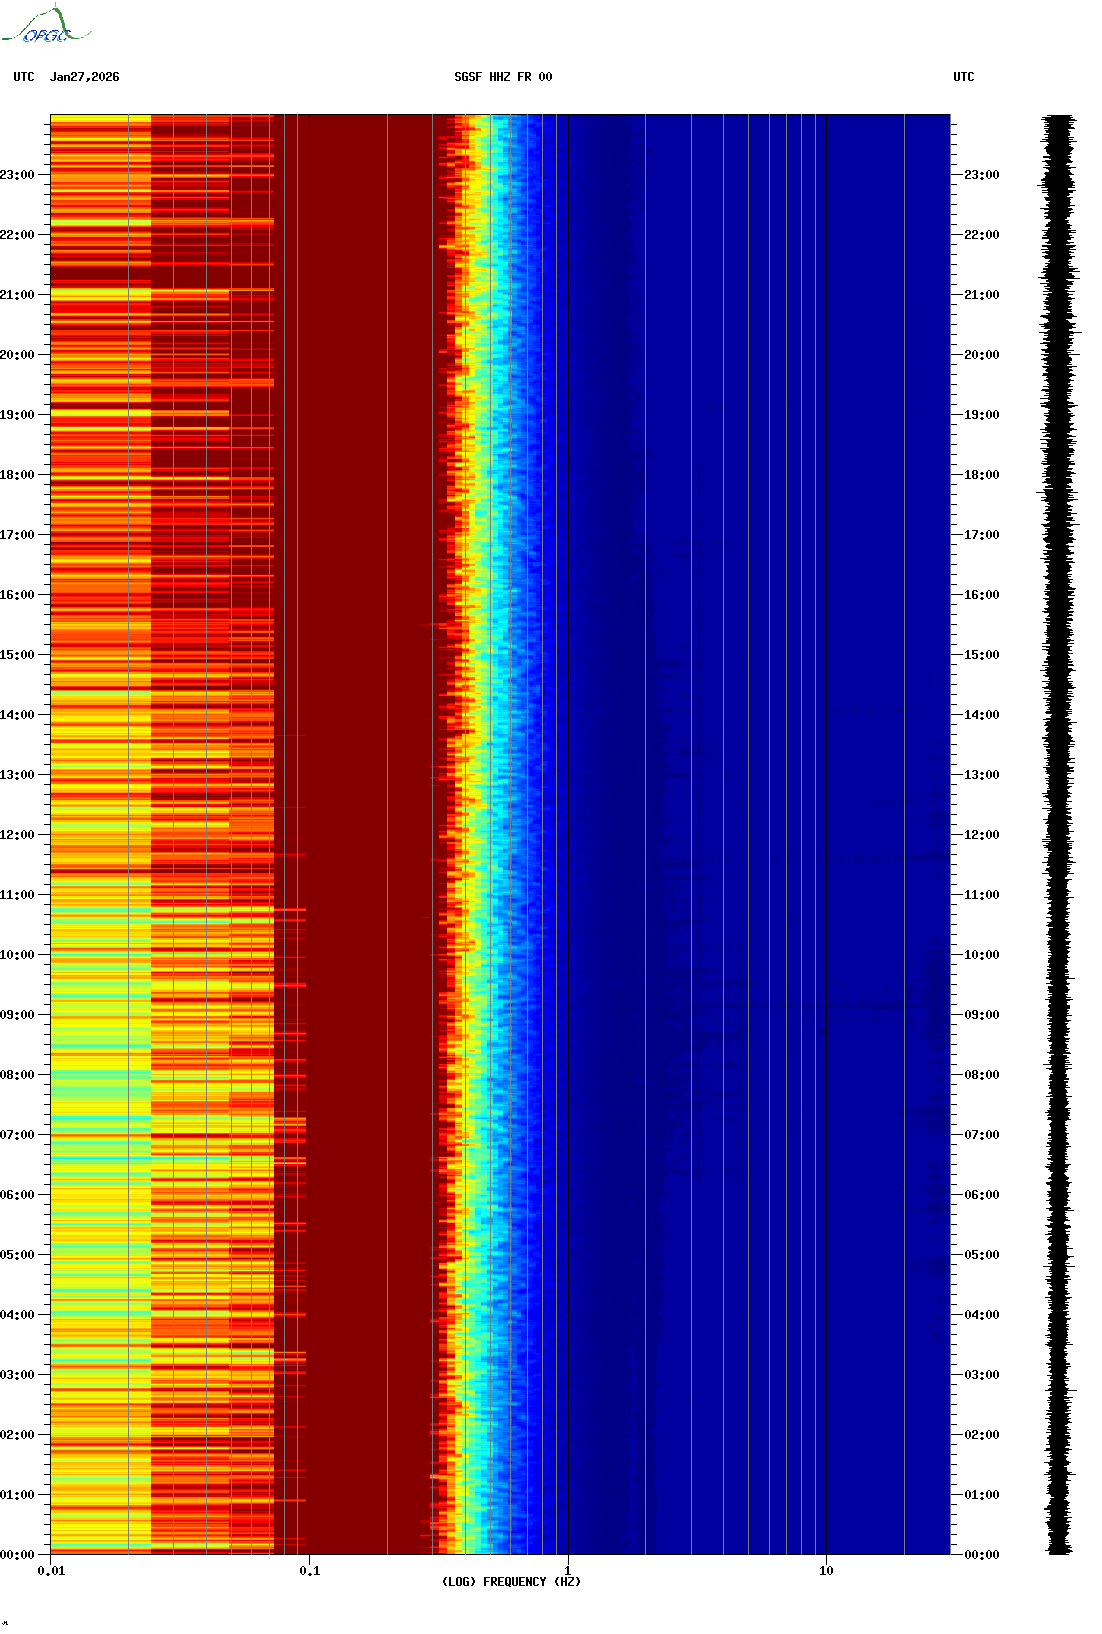This screenshot has height=1634, width=1102.
Task: Click the UTC label beside the date
Action: point(24,77)
